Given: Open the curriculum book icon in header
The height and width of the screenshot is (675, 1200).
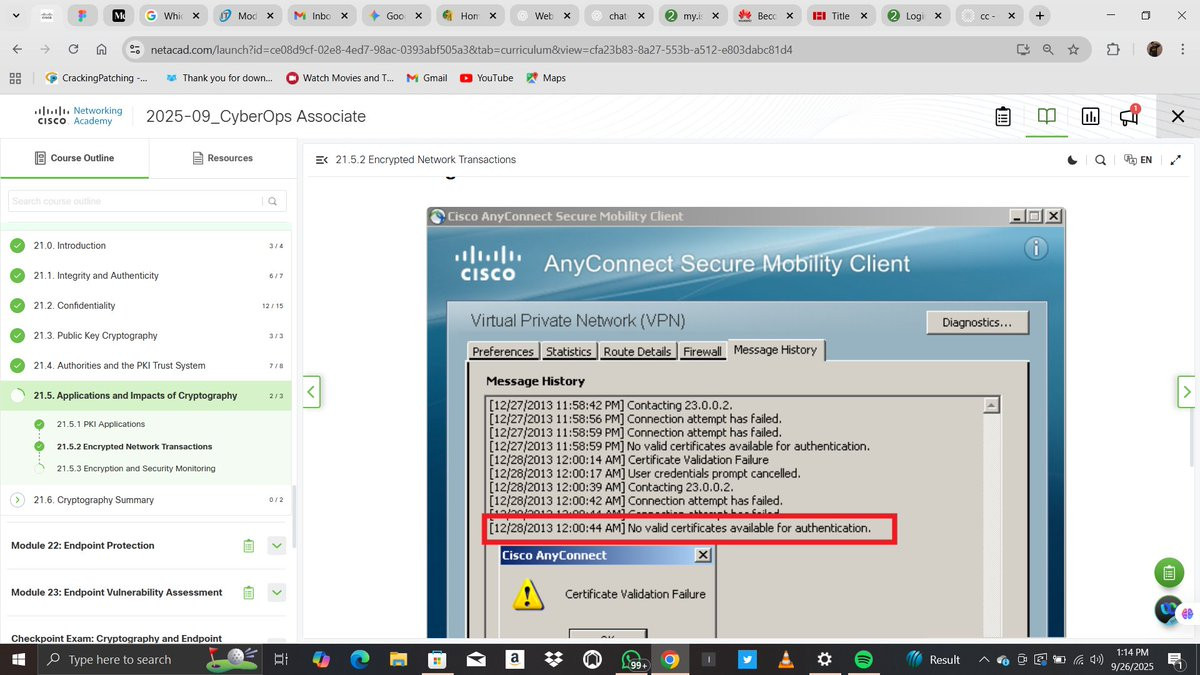Looking at the screenshot, I should point(1046,116).
